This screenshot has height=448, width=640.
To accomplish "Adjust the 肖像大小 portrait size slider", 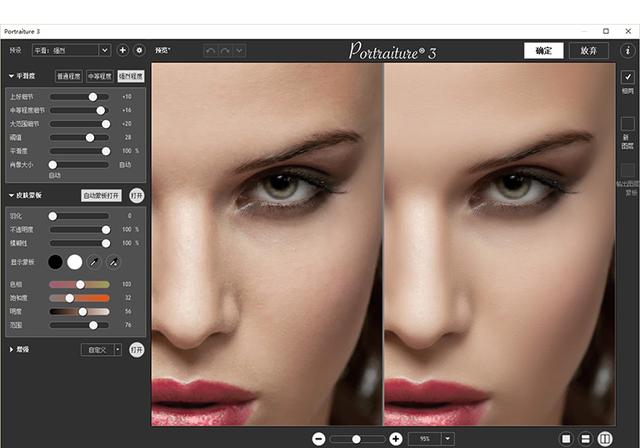I will (x=80, y=164).
